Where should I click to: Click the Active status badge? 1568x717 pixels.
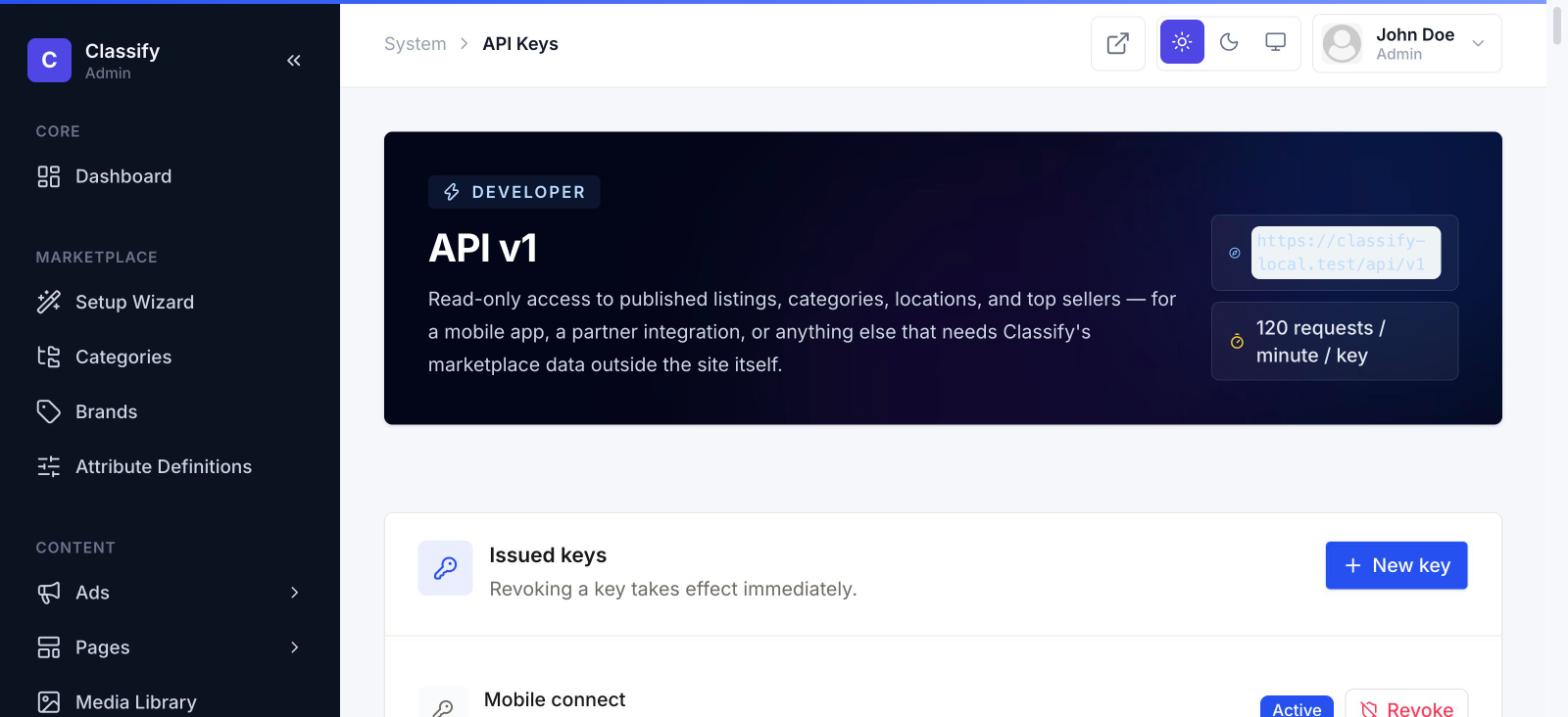pos(1296,708)
